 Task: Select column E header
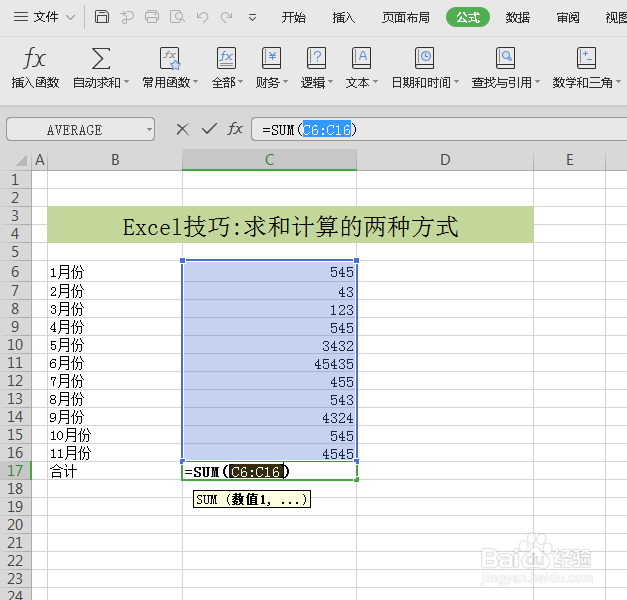569,160
